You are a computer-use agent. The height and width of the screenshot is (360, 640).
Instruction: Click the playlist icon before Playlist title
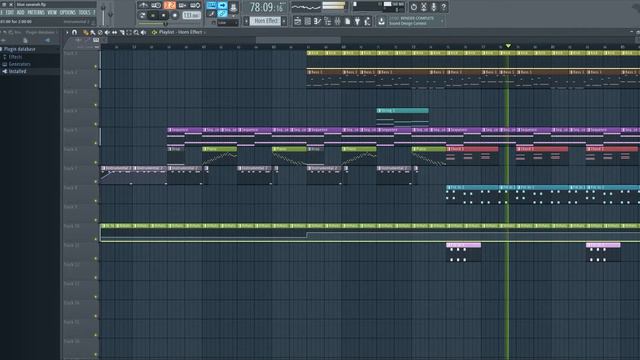154,32
